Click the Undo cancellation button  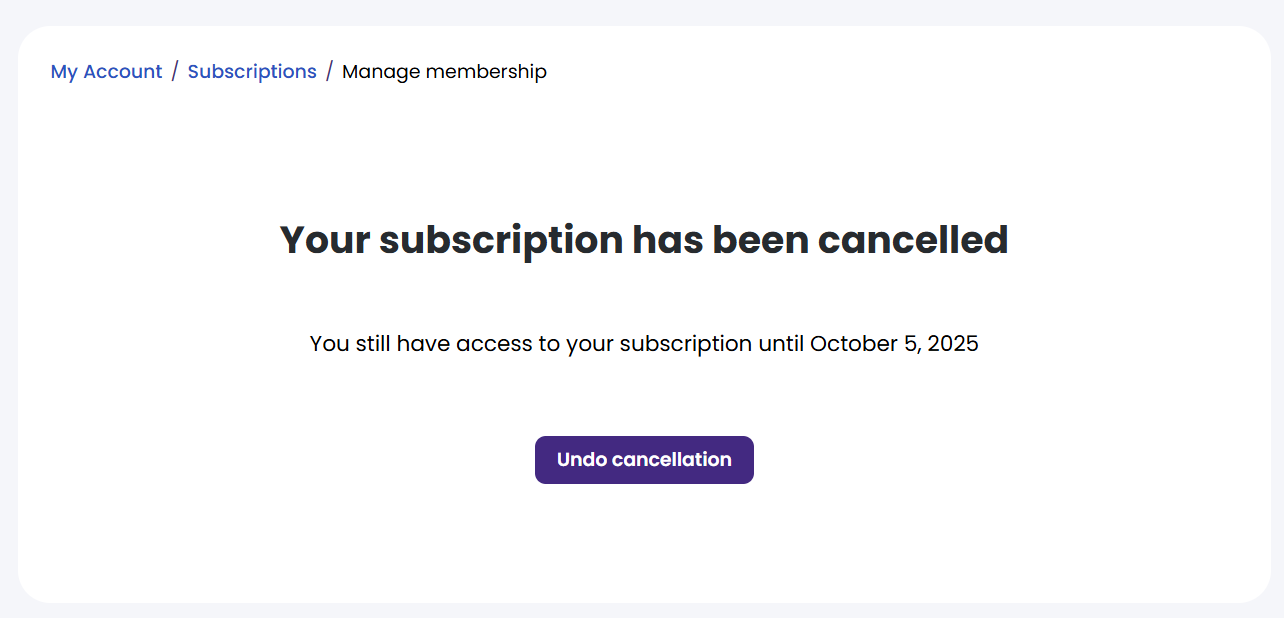[x=644, y=460]
